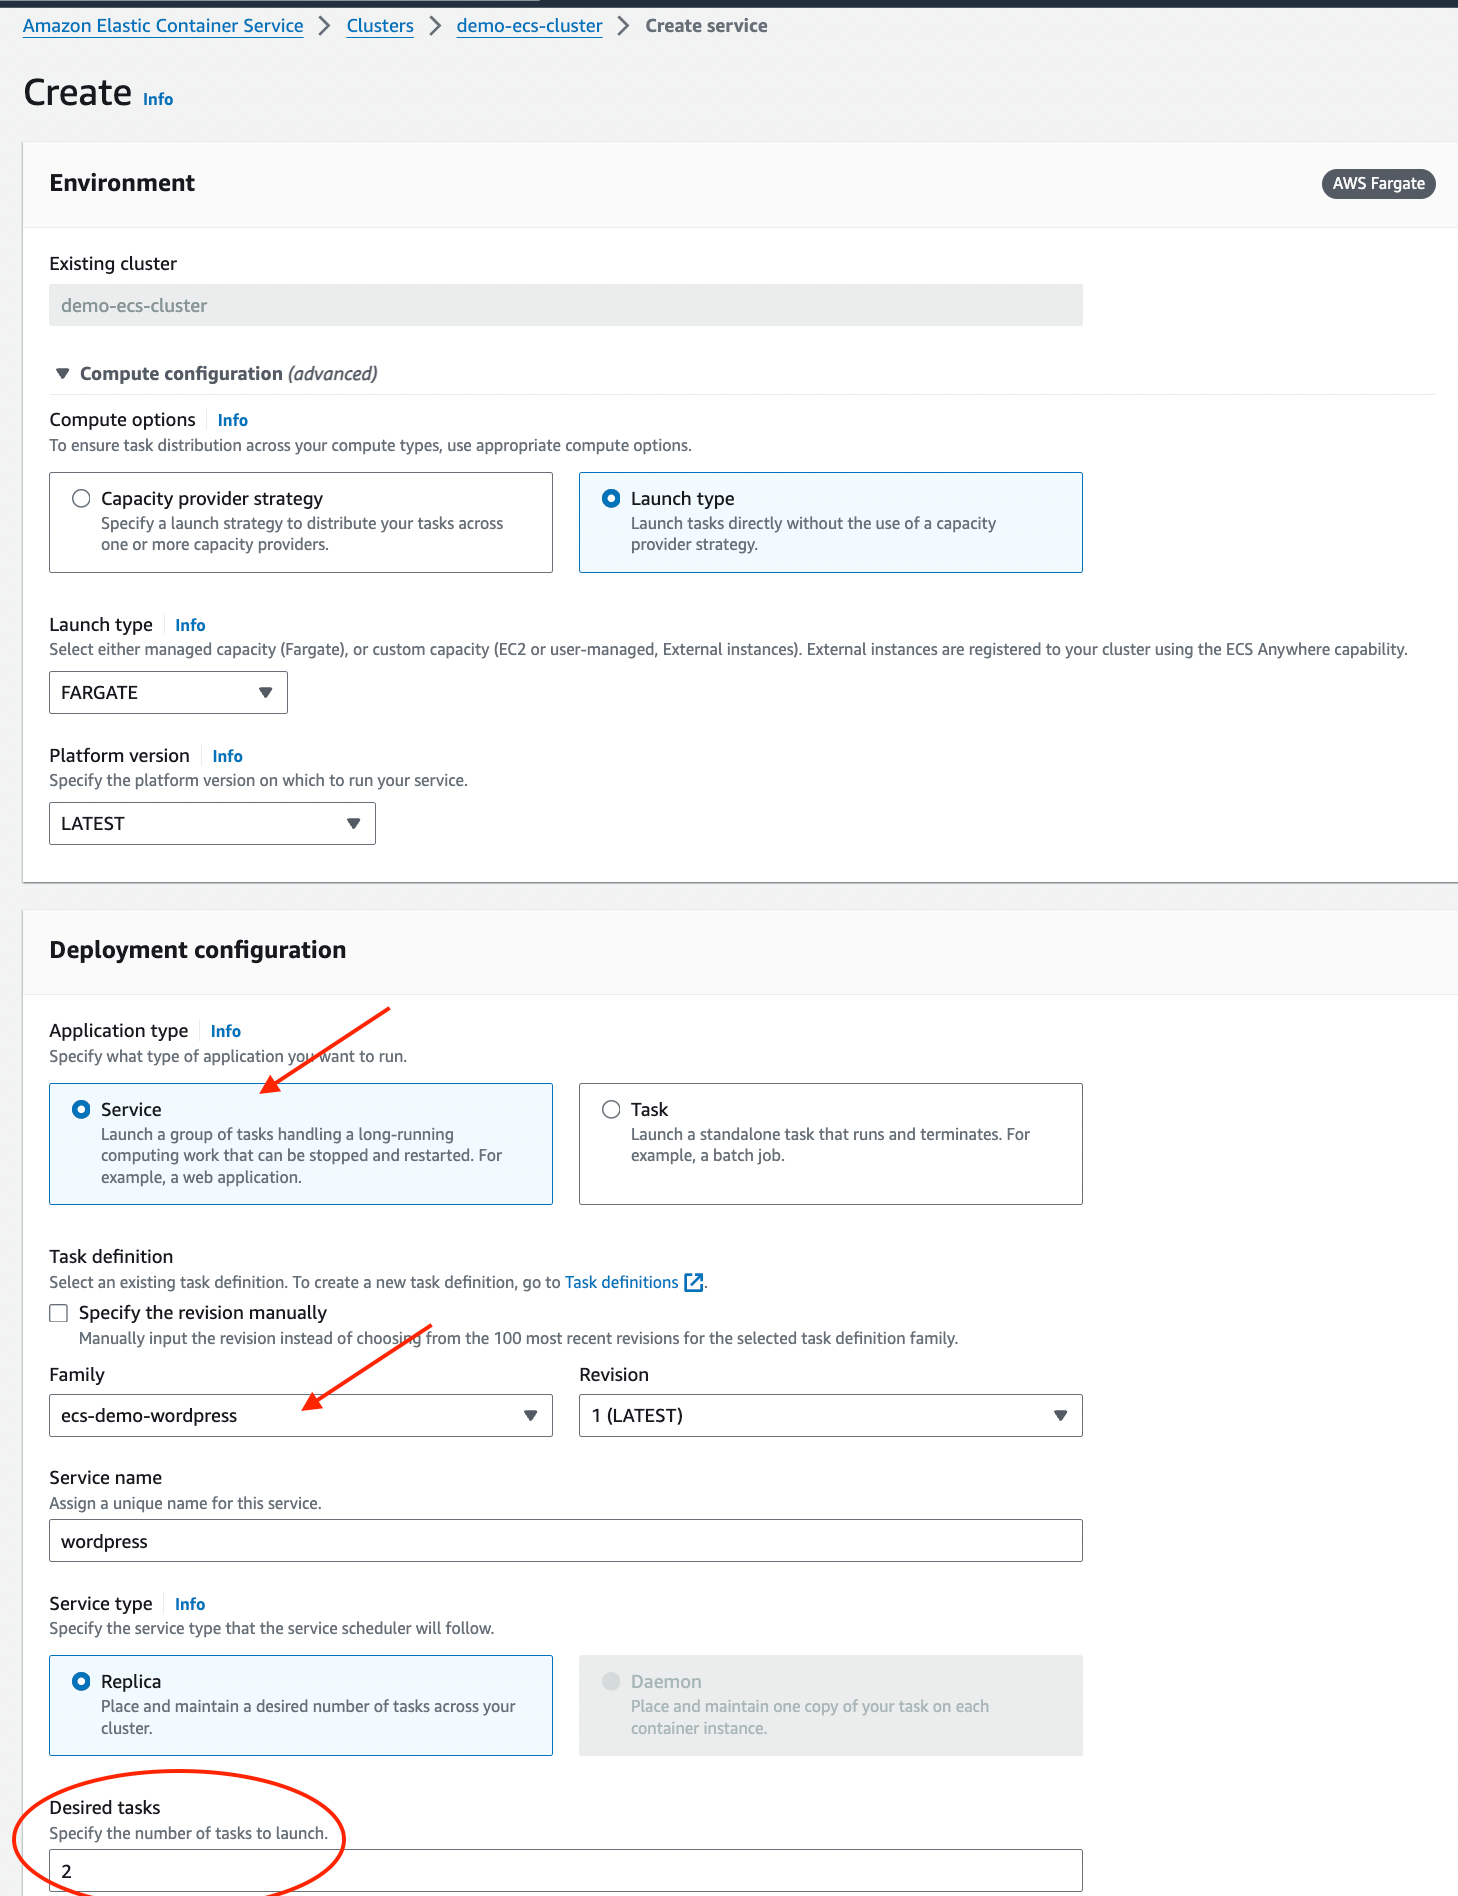Select Capacity provider strategy radio option

coord(81,498)
